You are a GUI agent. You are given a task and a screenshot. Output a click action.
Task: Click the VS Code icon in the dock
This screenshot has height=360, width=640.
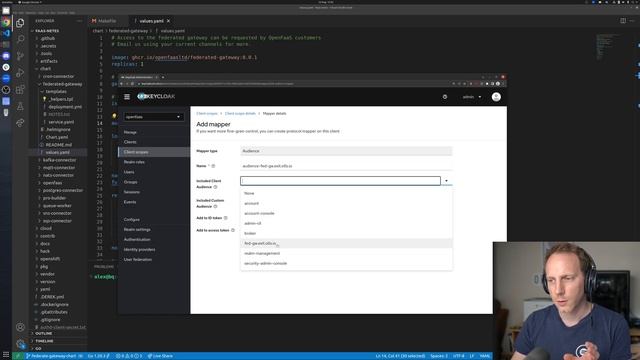pos(6,33)
